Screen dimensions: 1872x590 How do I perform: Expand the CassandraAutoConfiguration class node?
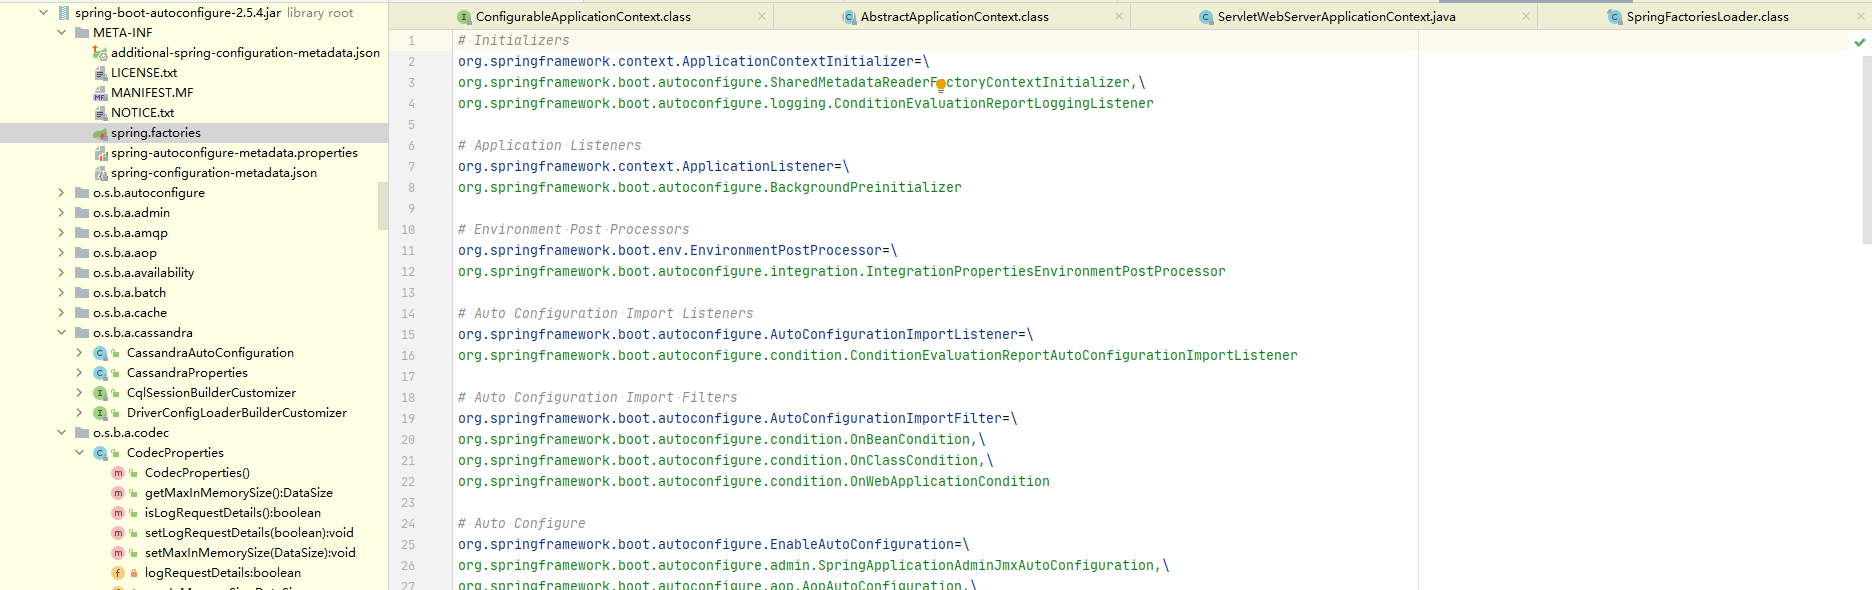click(x=79, y=353)
